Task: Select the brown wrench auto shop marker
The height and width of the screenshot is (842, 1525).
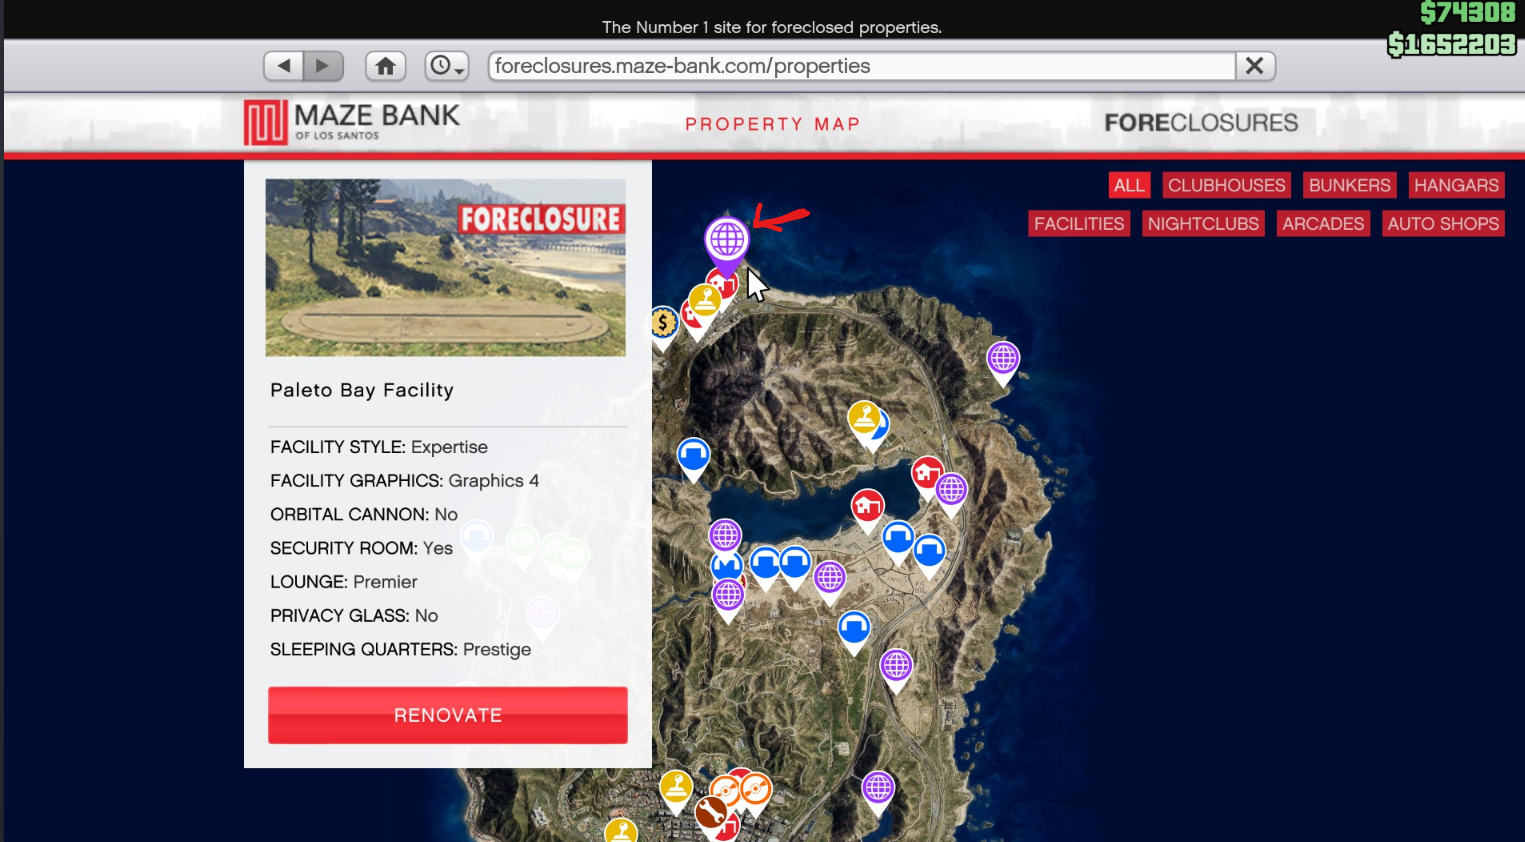Action: coord(711,813)
